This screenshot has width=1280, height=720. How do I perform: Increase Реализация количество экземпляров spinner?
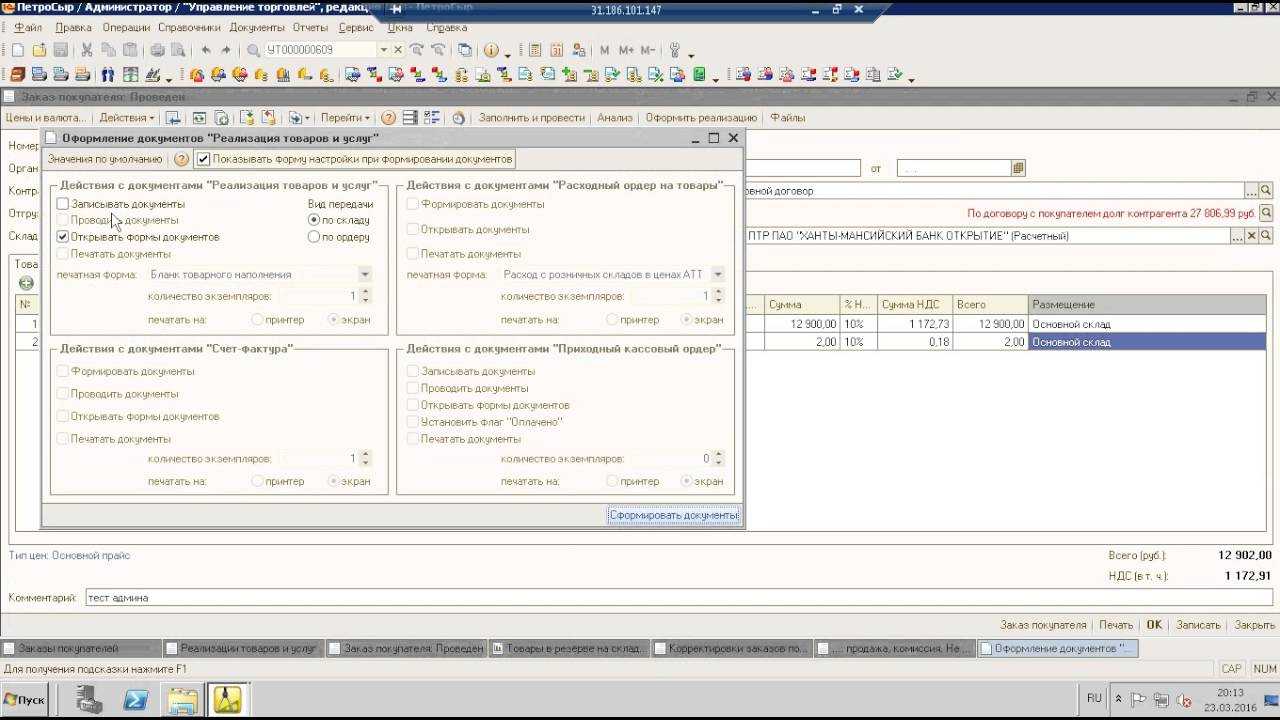(365, 293)
